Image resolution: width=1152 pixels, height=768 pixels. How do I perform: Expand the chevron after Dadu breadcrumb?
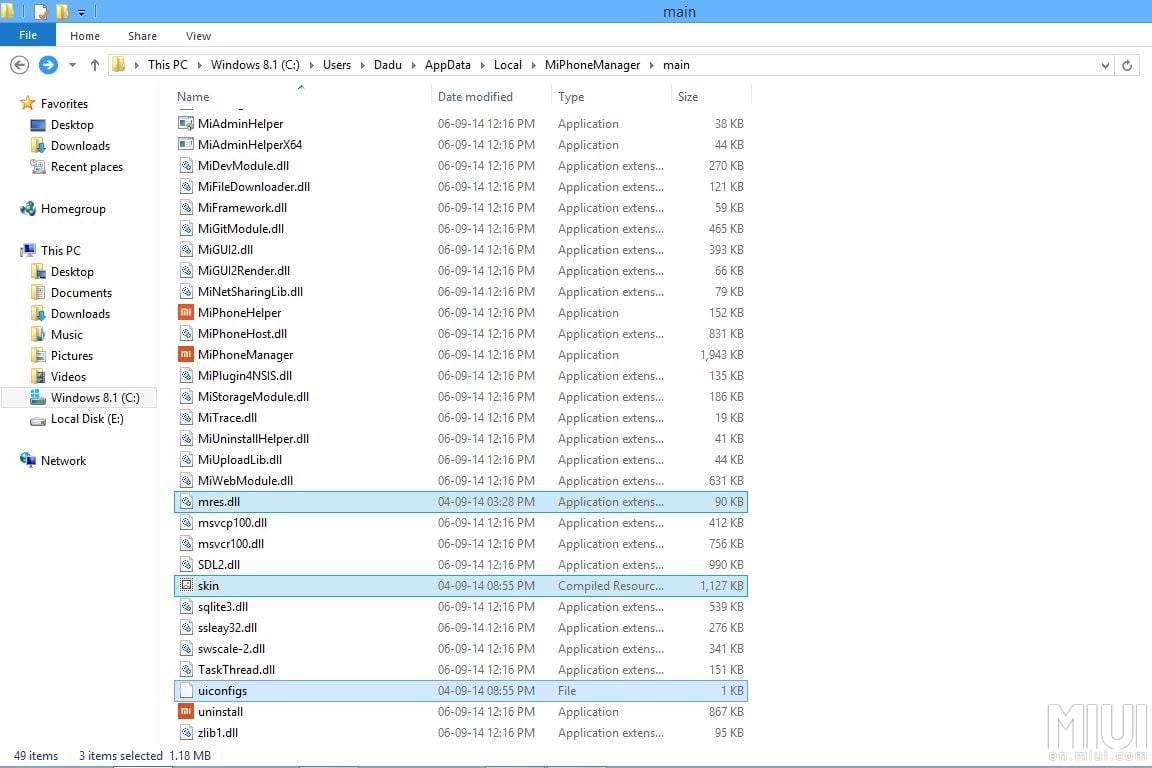414,65
